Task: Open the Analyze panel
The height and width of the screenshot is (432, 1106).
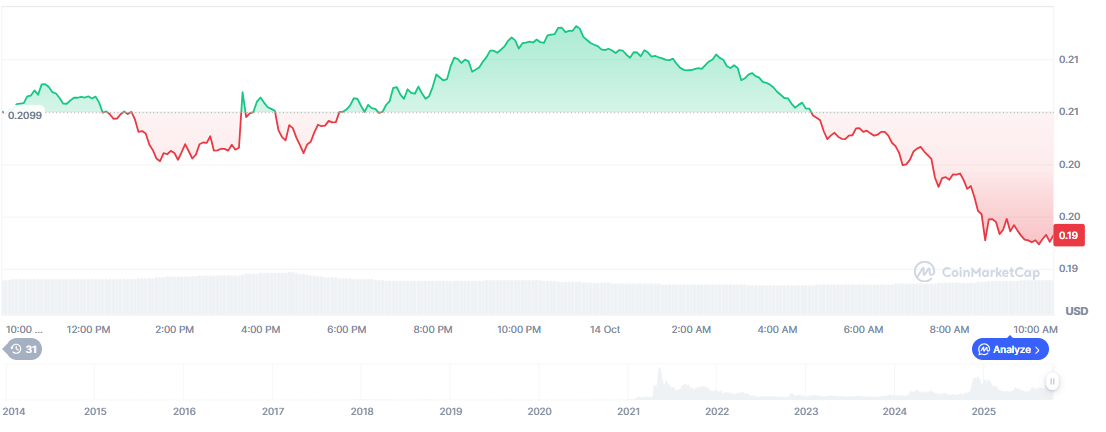Action: (x=1010, y=349)
